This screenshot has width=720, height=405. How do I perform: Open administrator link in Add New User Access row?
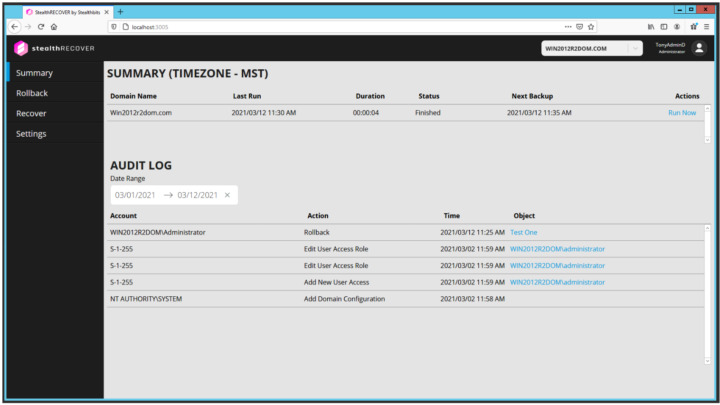[557, 282]
